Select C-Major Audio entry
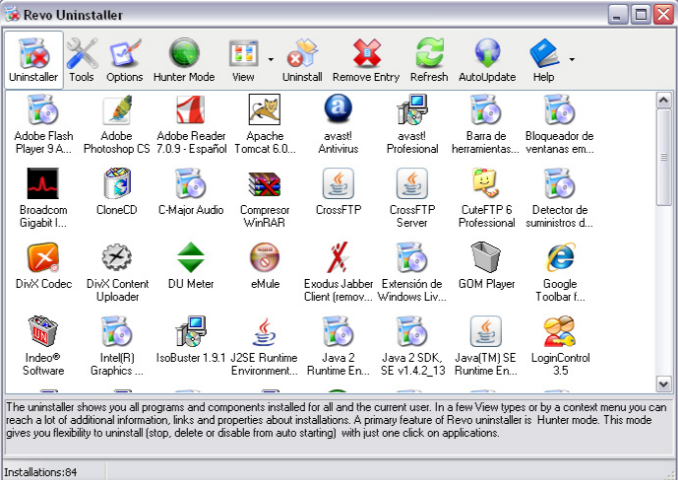This screenshot has width=678, height=480. pos(191,192)
